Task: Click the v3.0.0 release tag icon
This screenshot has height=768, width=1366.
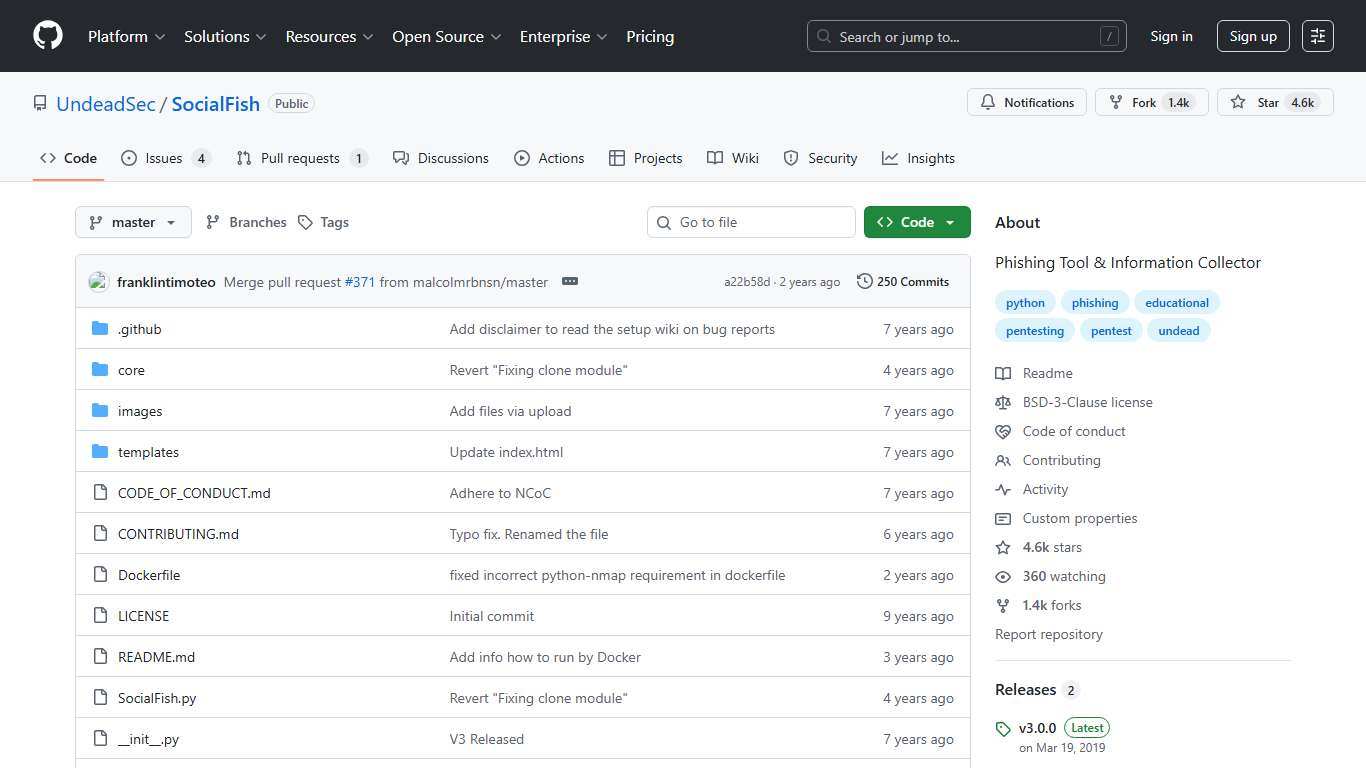Action: coord(1003,728)
